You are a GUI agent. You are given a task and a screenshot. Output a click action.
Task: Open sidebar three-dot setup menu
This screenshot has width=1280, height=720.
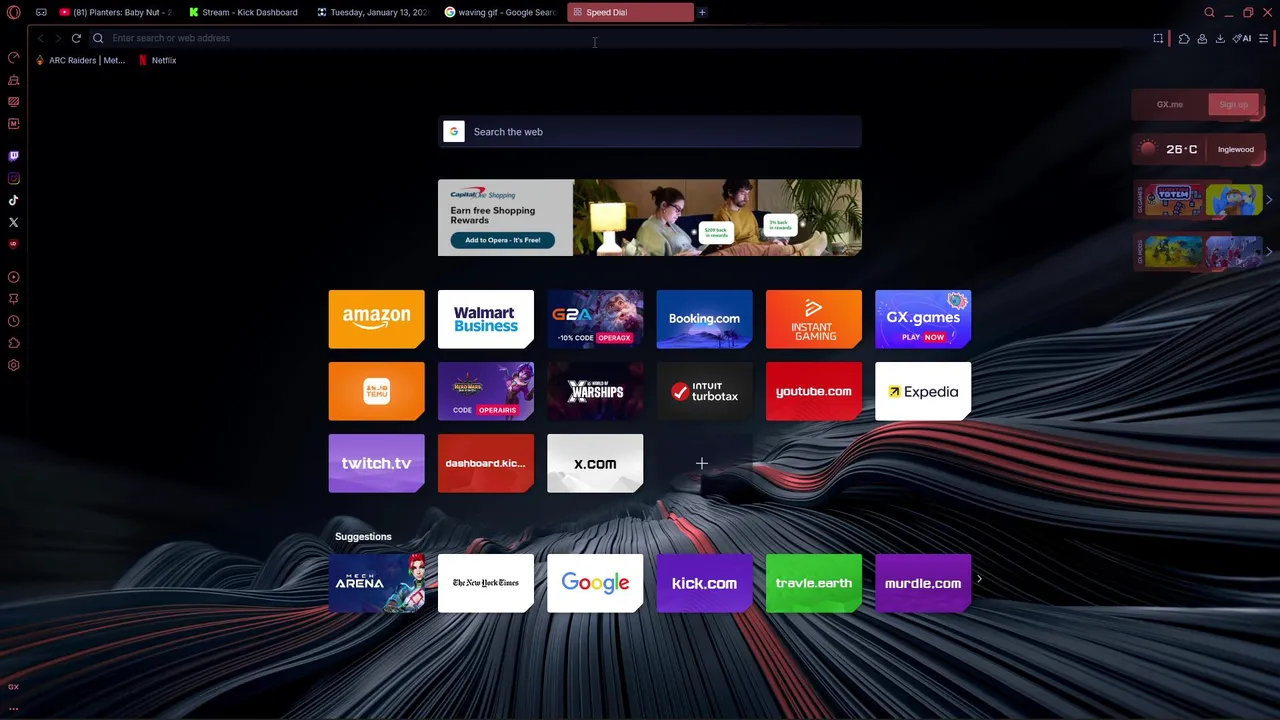(14, 708)
